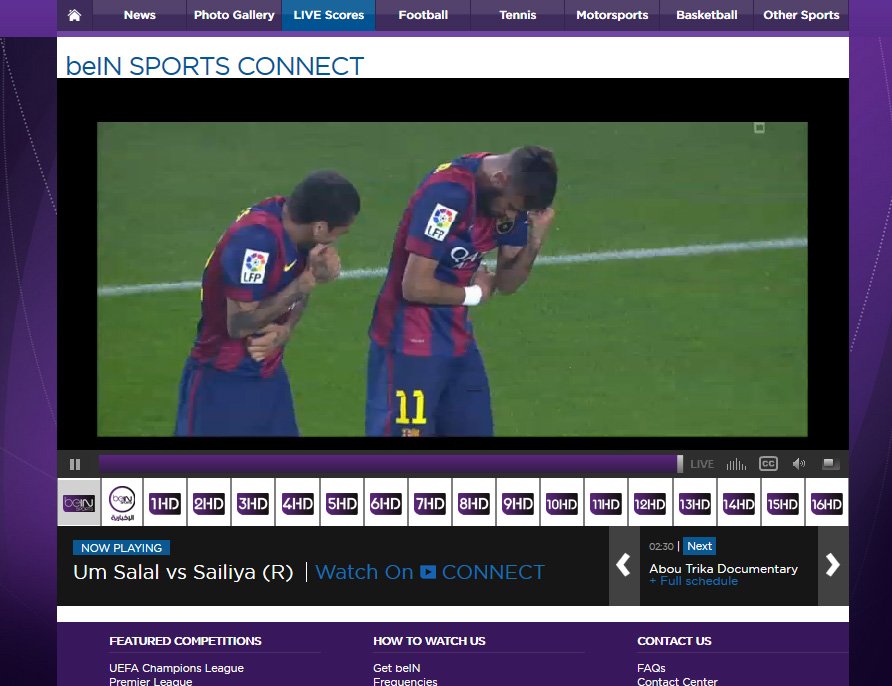Switch to channel 13HD
Viewport: 892px width, 686px height.
tap(695, 503)
